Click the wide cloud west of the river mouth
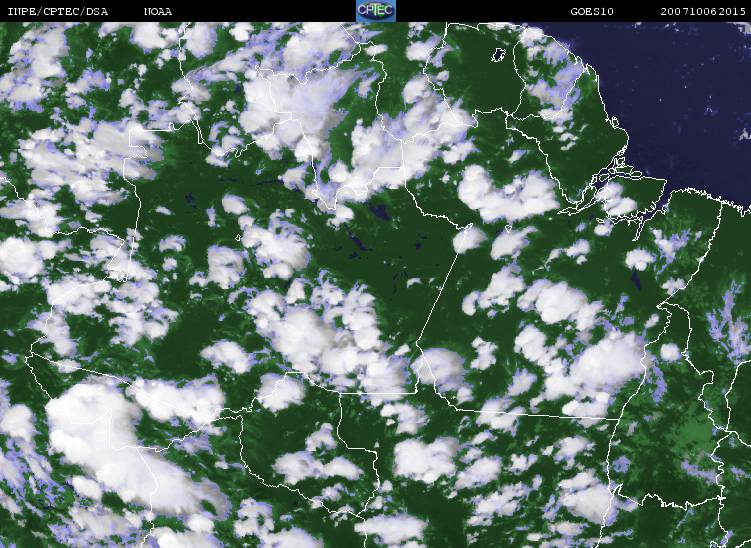751x548 pixels. click(508, 194)
